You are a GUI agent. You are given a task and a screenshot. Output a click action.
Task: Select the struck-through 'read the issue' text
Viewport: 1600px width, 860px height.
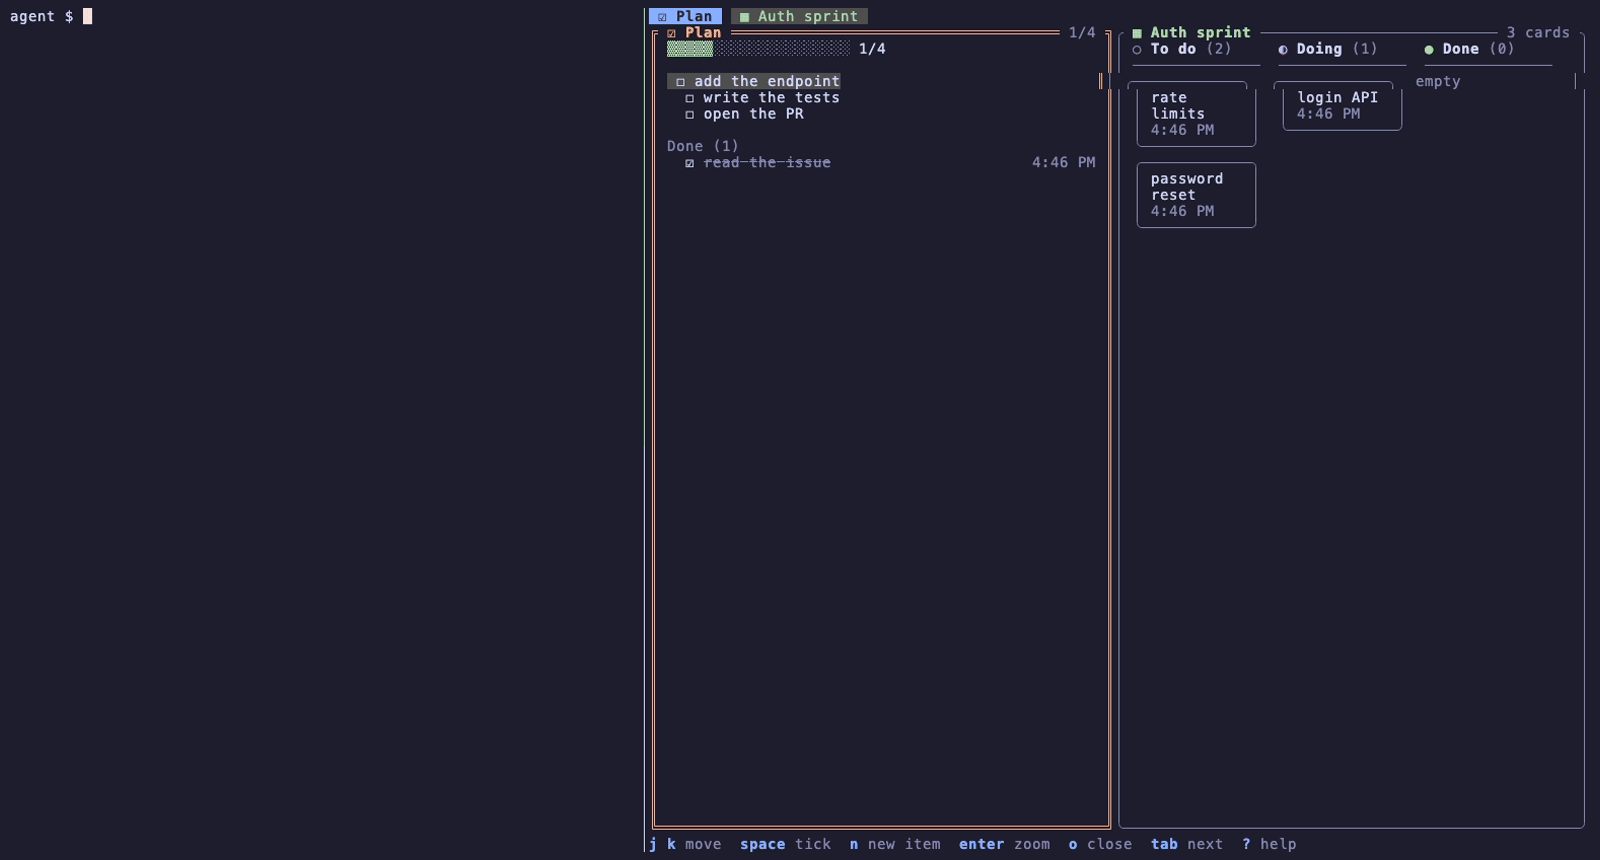click(767, 163)
